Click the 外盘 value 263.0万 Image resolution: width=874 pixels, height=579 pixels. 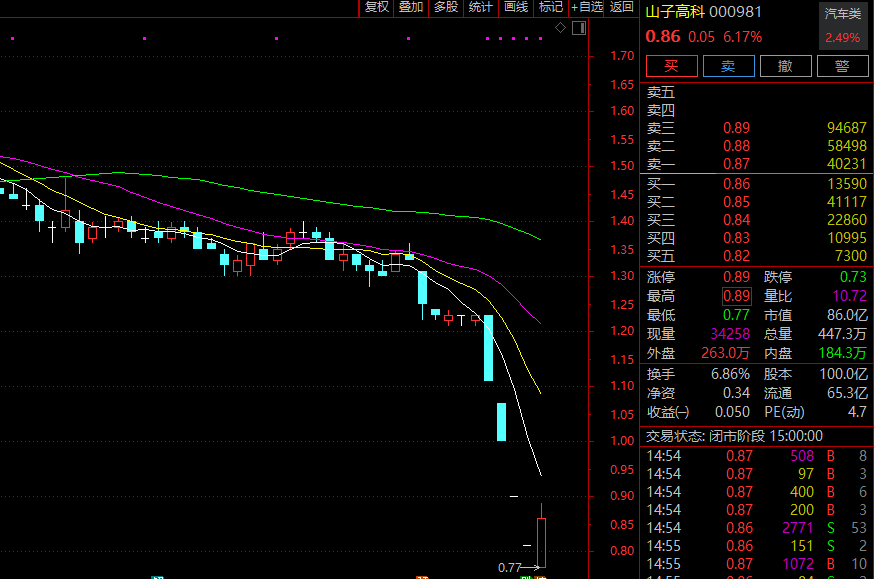tap(725, 353)
